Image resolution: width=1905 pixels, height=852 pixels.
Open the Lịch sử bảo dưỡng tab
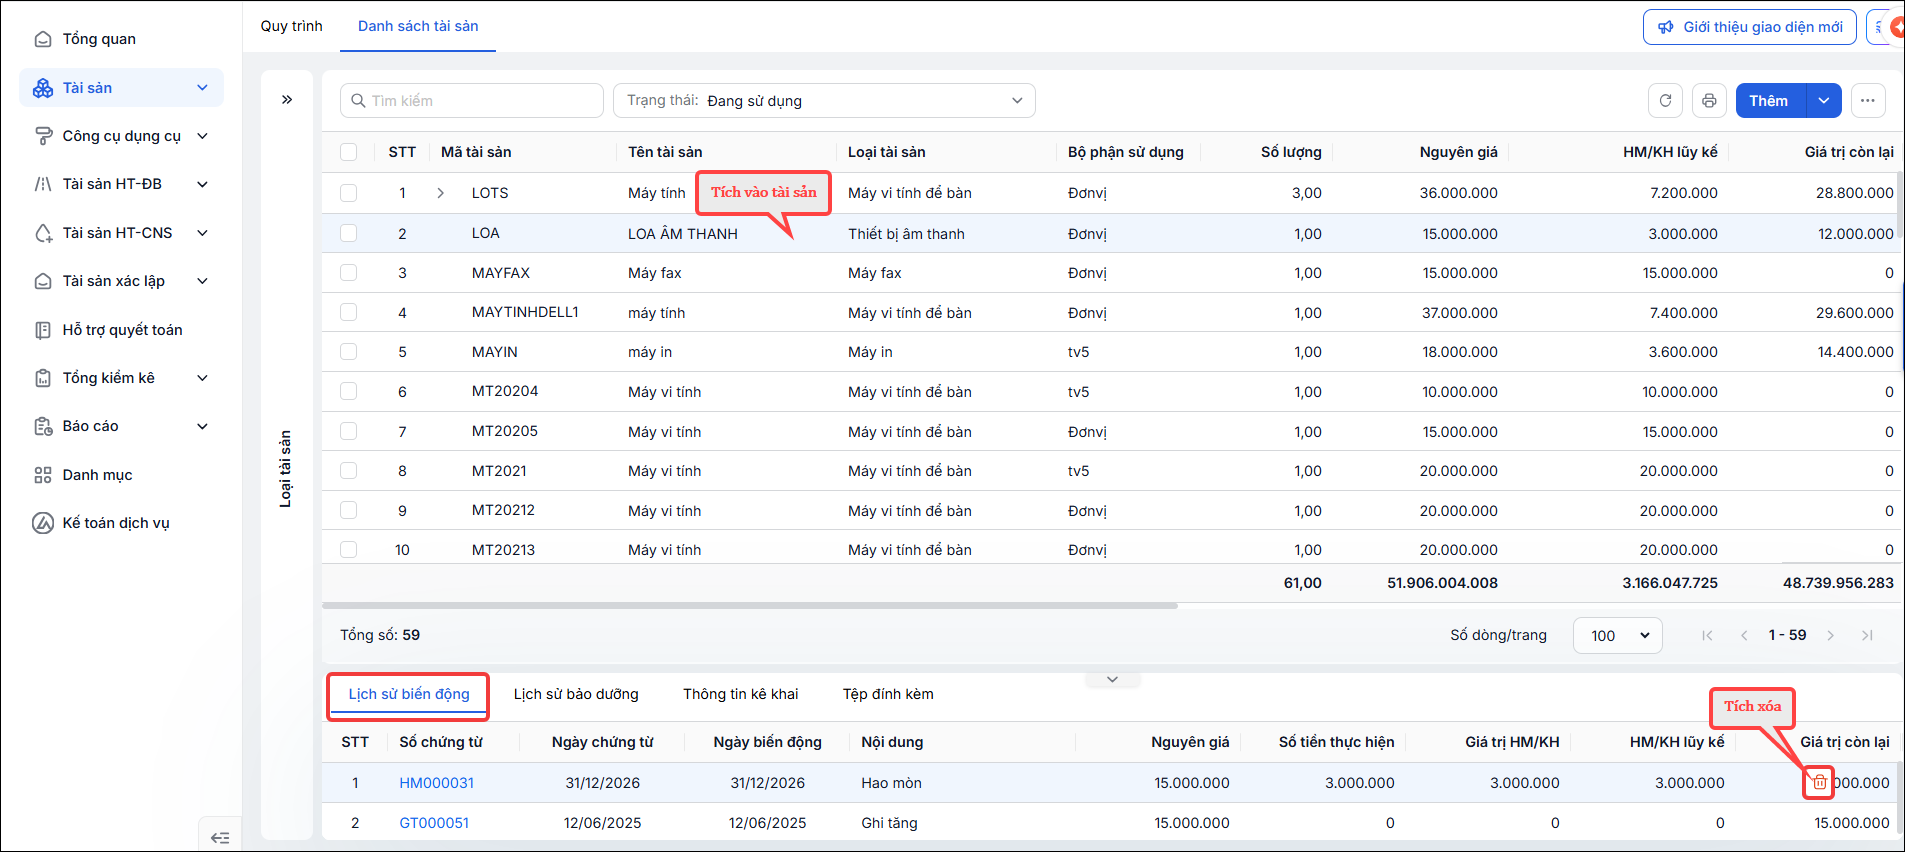(576, 694)
